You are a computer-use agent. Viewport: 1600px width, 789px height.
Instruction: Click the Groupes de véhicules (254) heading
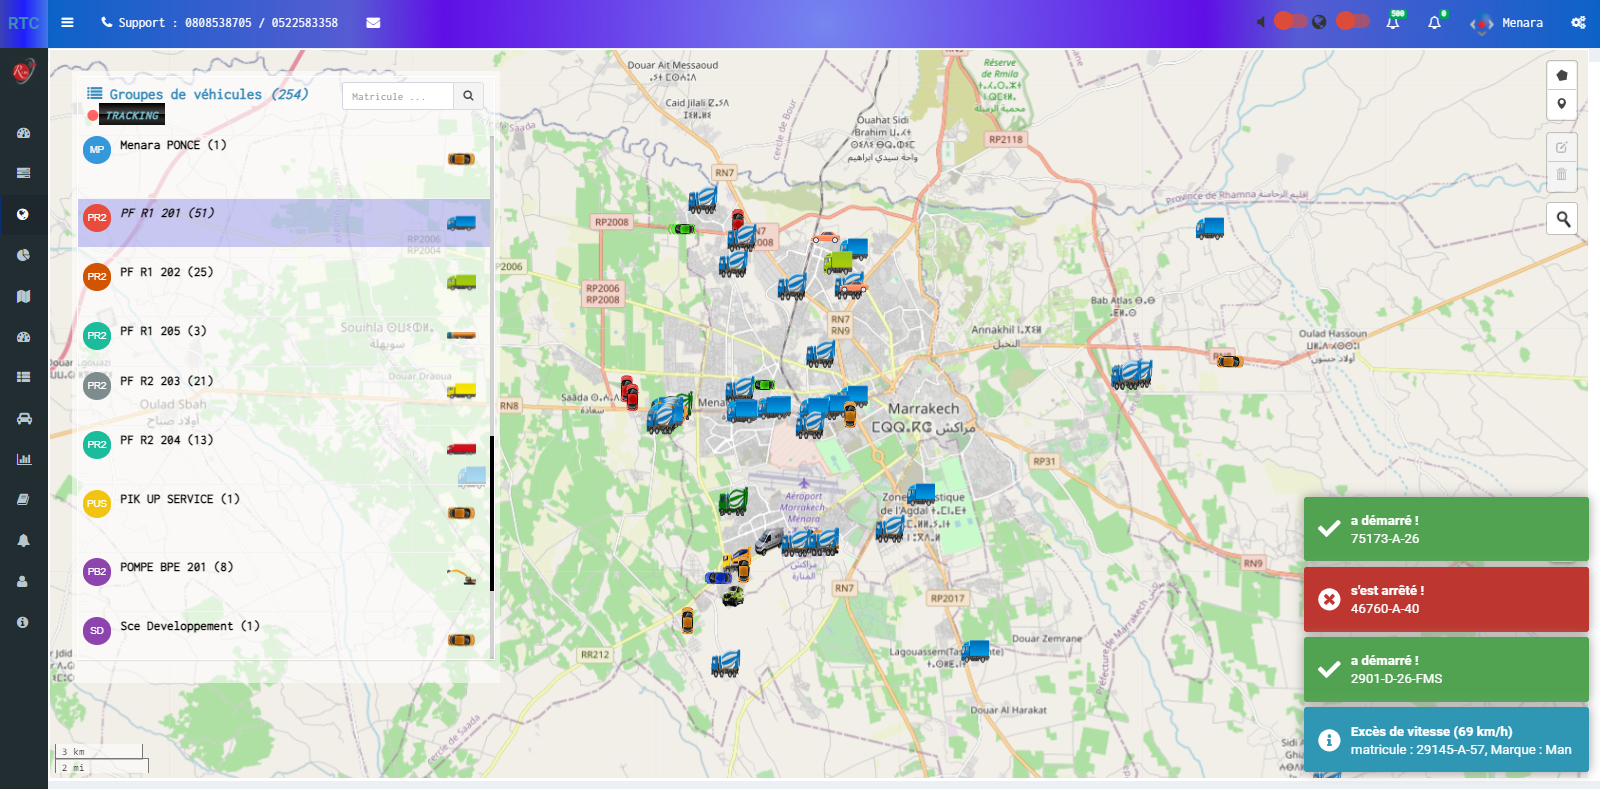198,94
